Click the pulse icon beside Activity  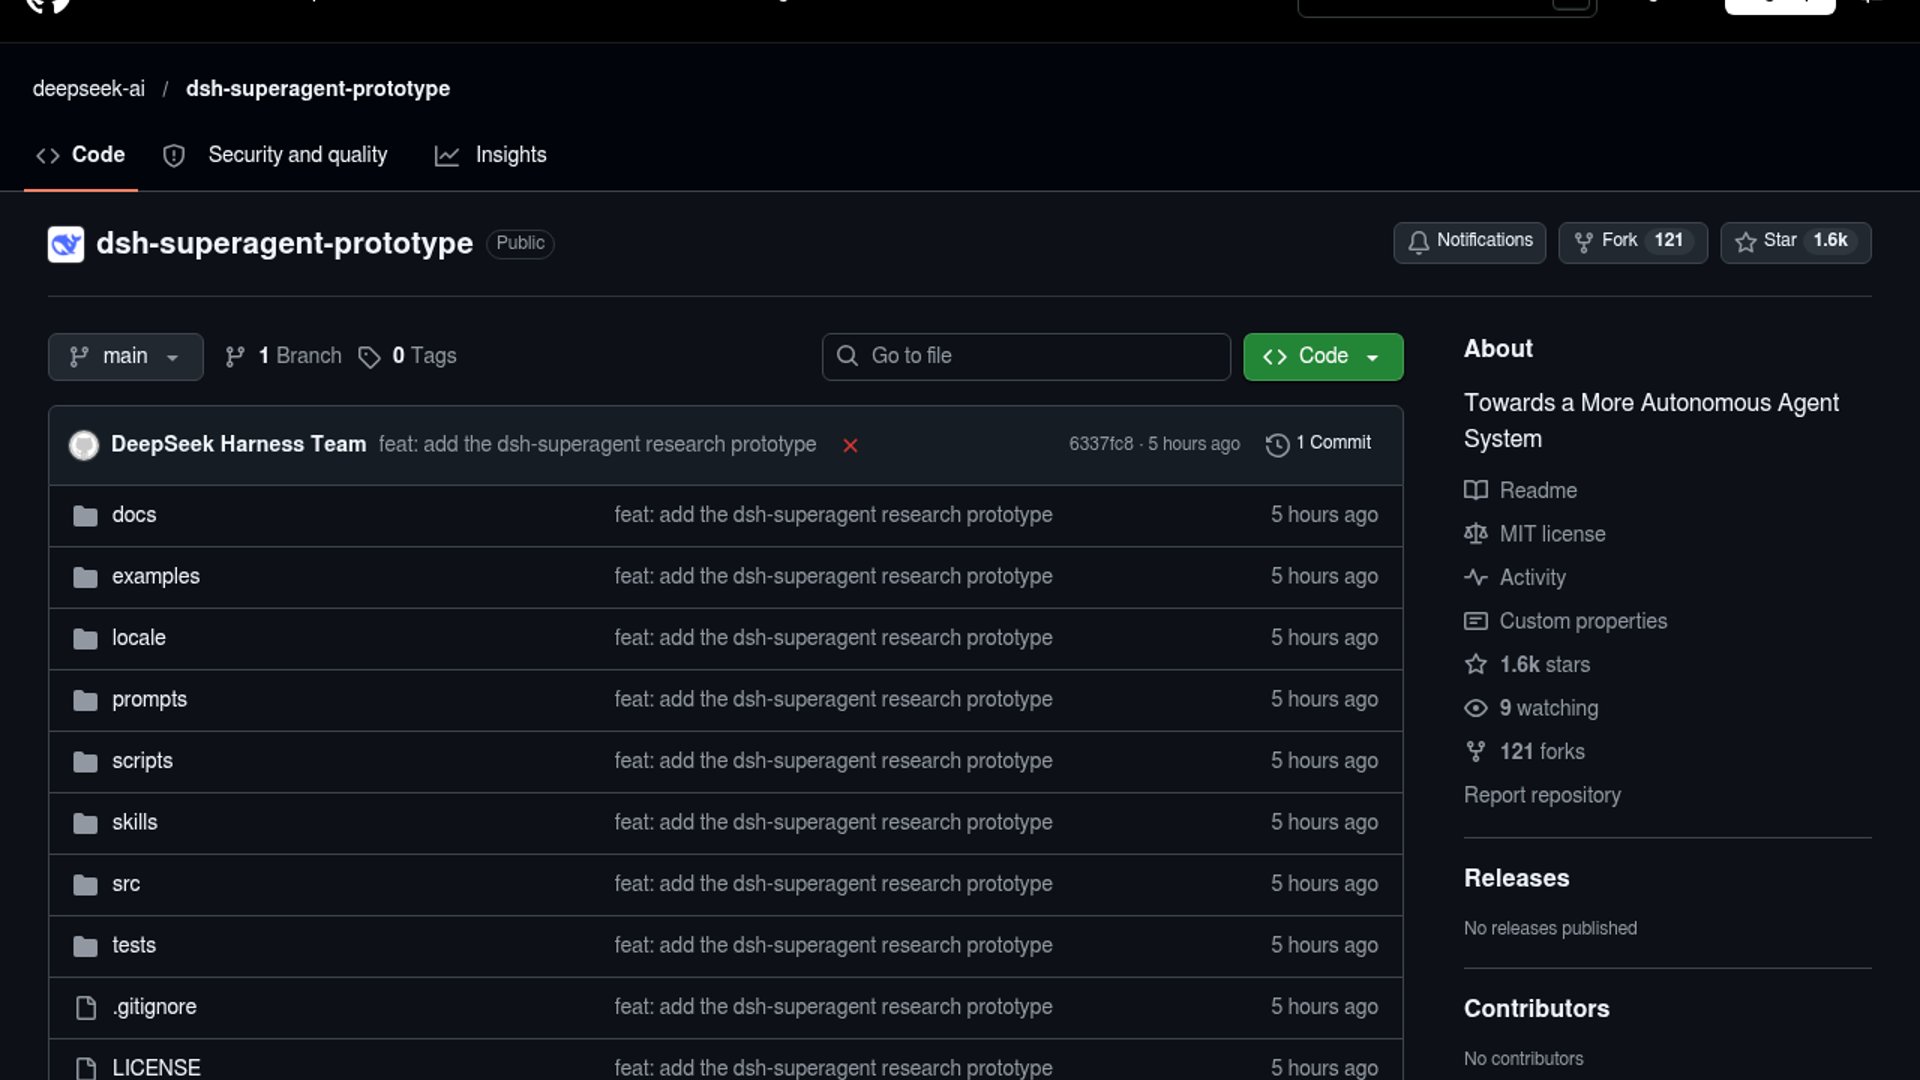(x=1476, y=577)
